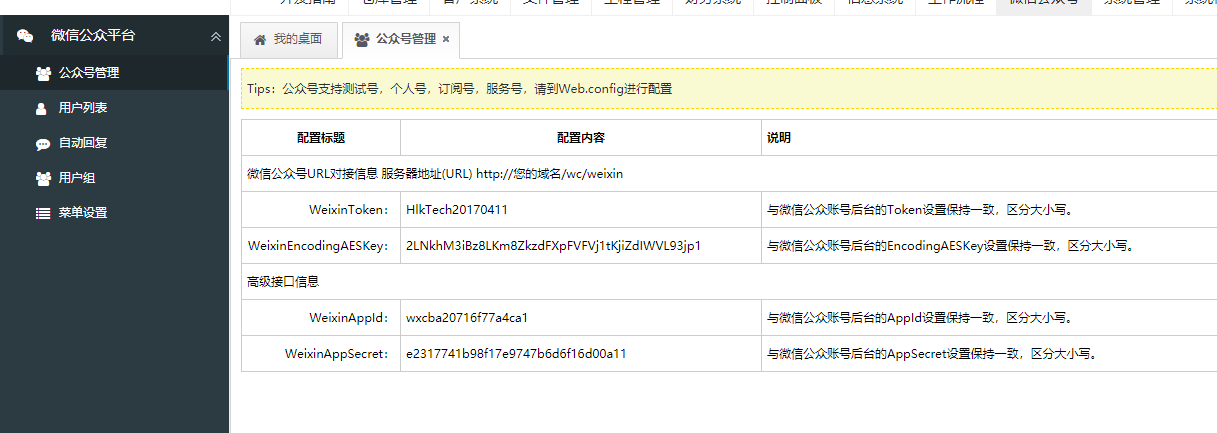Click the wxcba20716f77a4ca1 AppId value
Image resolution: width=1217 pixels, height=433 pixels.
point(467,318)
